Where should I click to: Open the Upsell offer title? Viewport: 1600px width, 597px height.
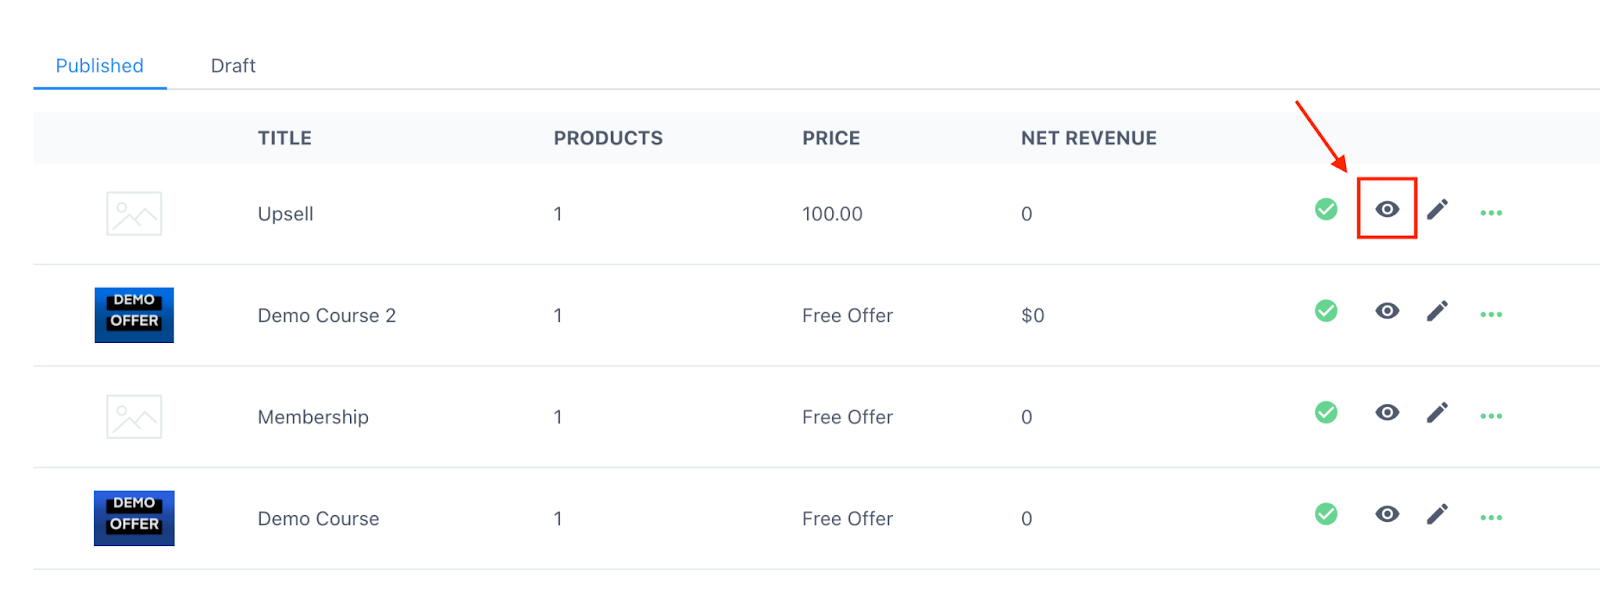[x=286, y=214]
